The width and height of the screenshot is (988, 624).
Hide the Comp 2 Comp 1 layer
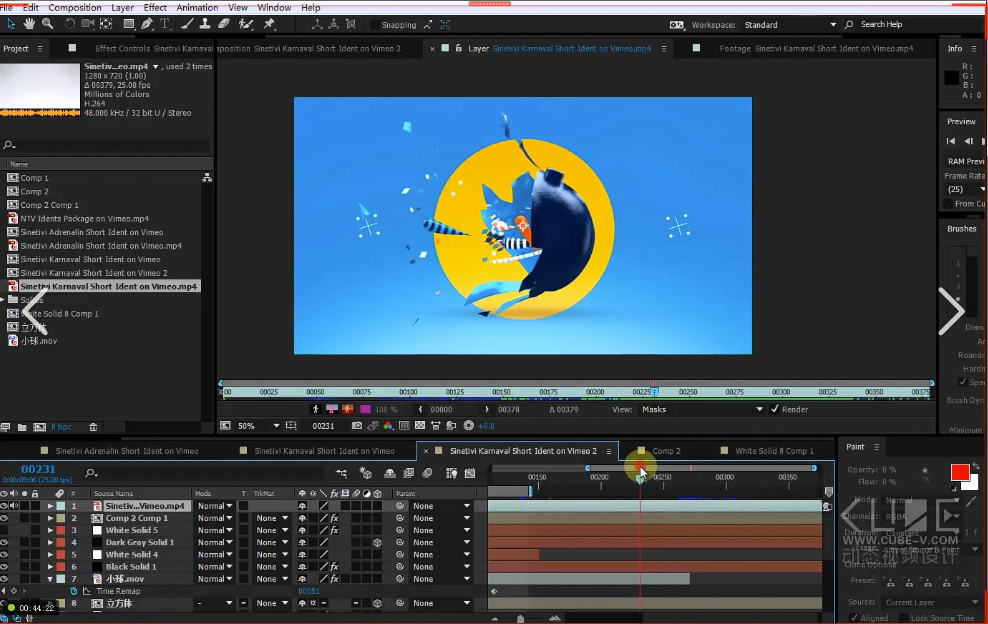point(4,518)
